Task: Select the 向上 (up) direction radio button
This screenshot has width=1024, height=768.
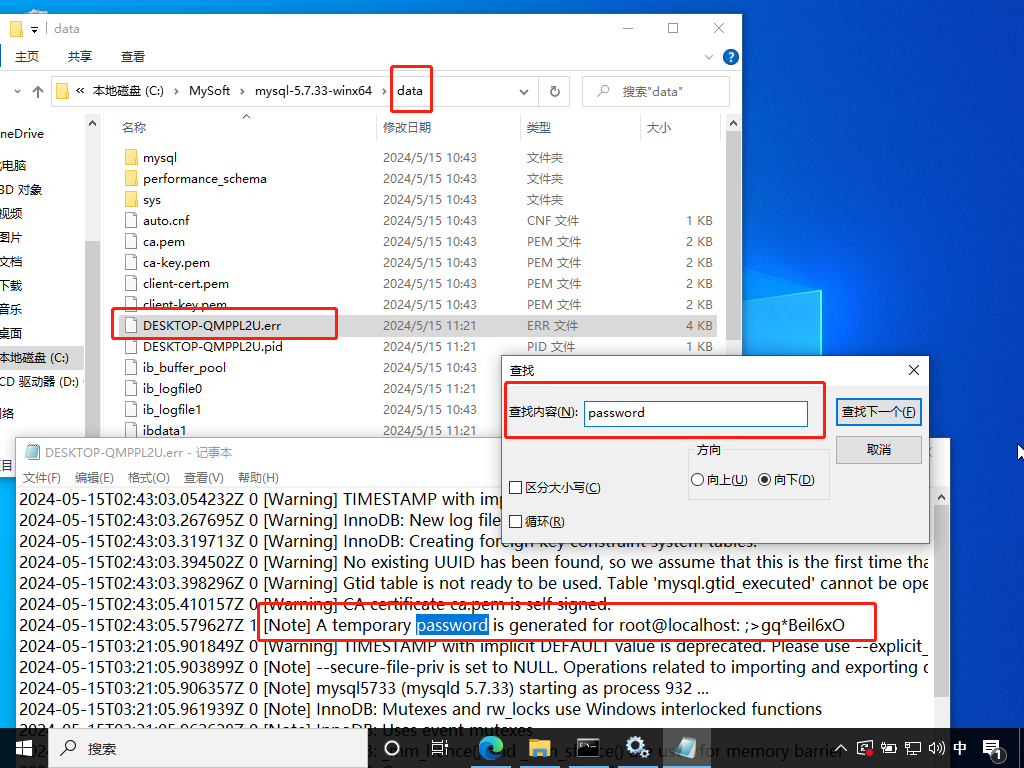Action: [697, 480]
